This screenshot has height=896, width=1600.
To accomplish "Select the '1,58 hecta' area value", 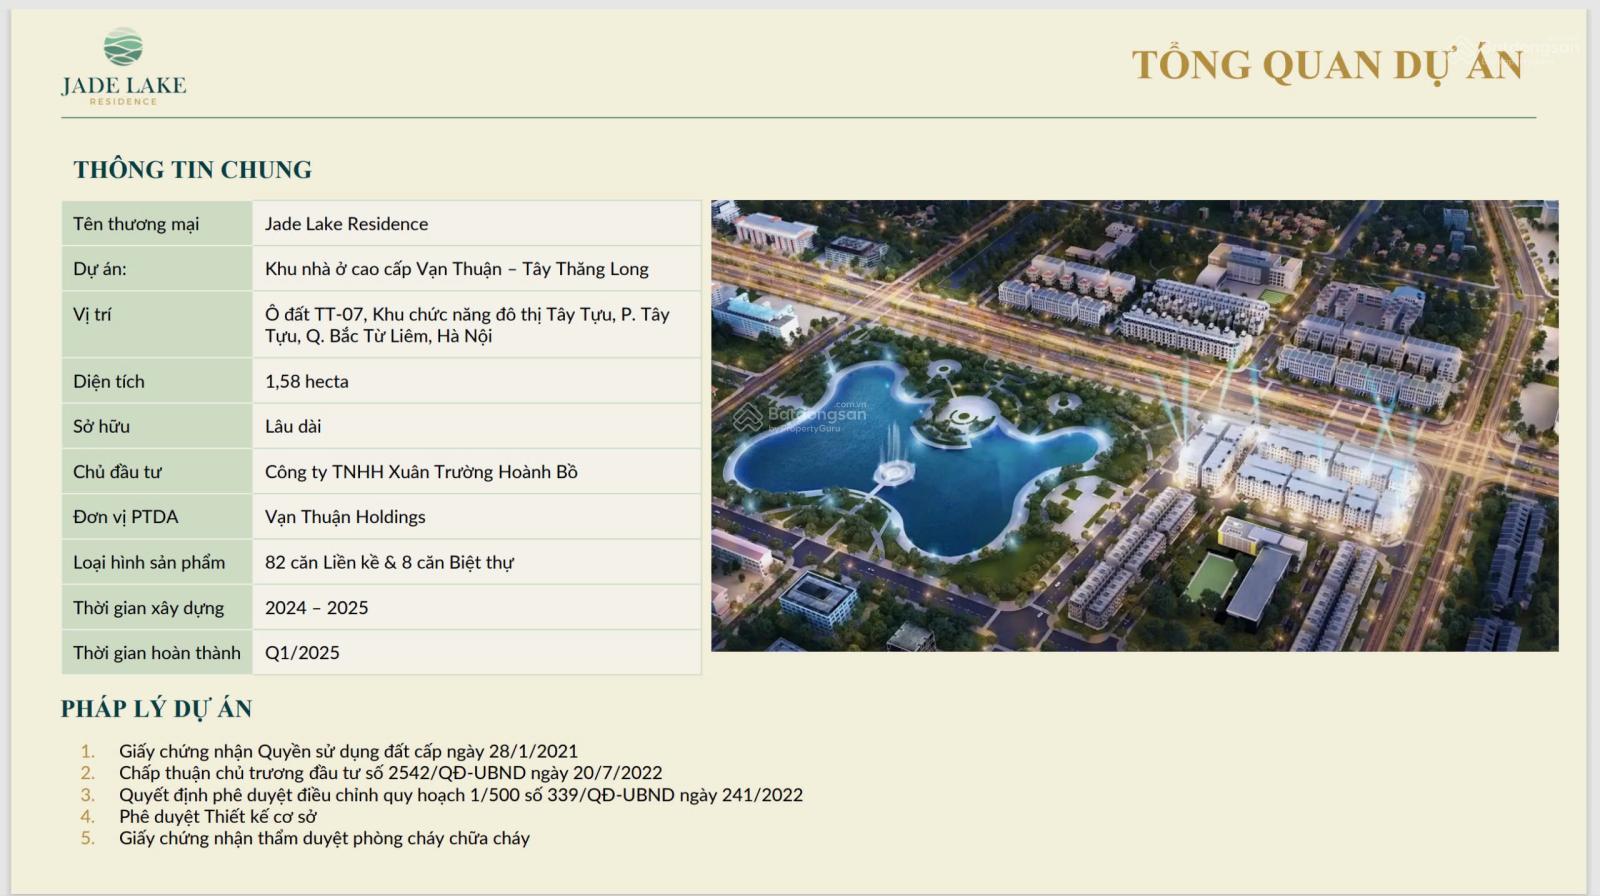I will (x=306, y=381).
